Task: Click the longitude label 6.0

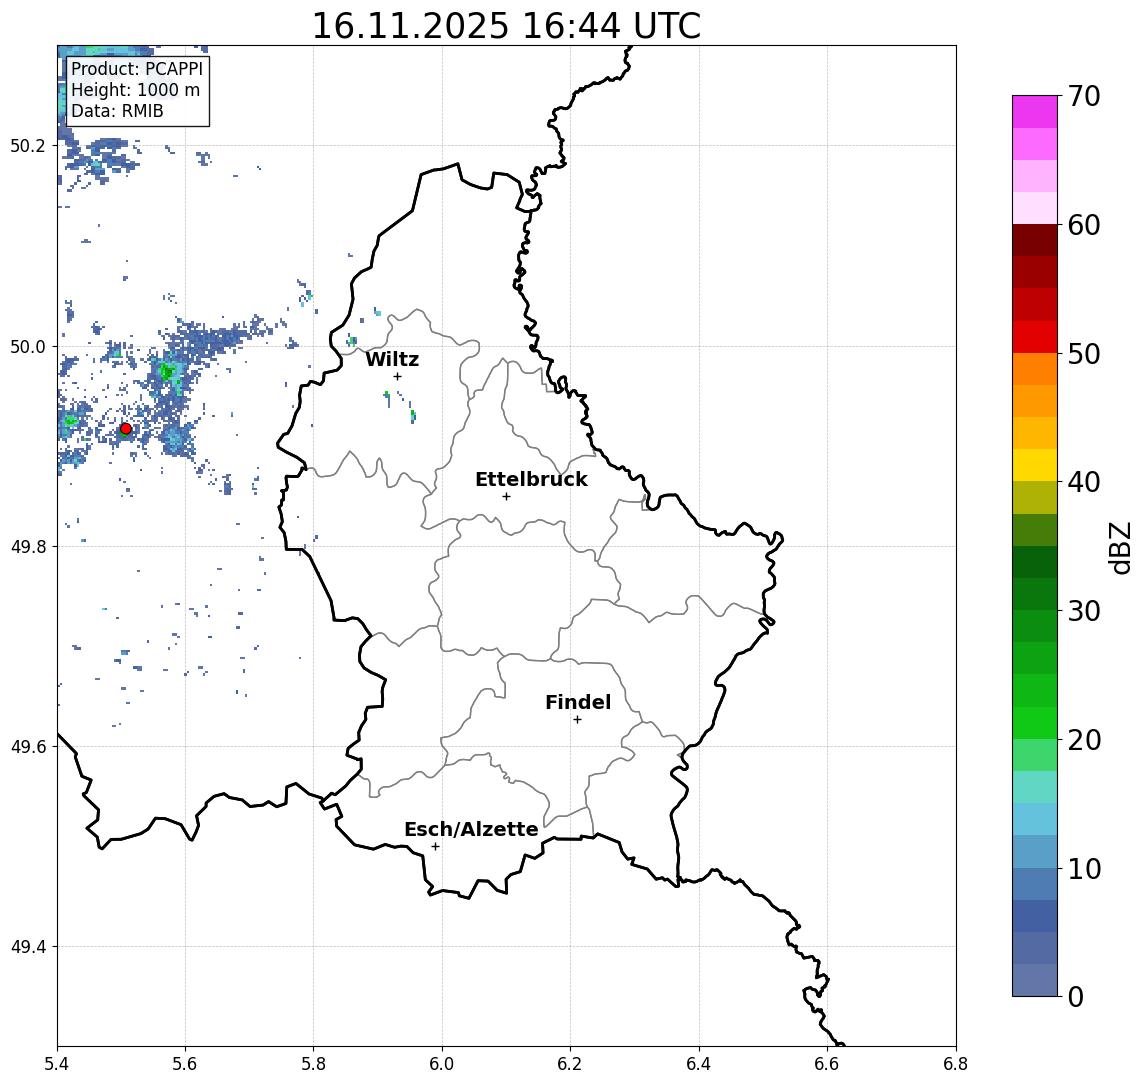Action: 443,1064
